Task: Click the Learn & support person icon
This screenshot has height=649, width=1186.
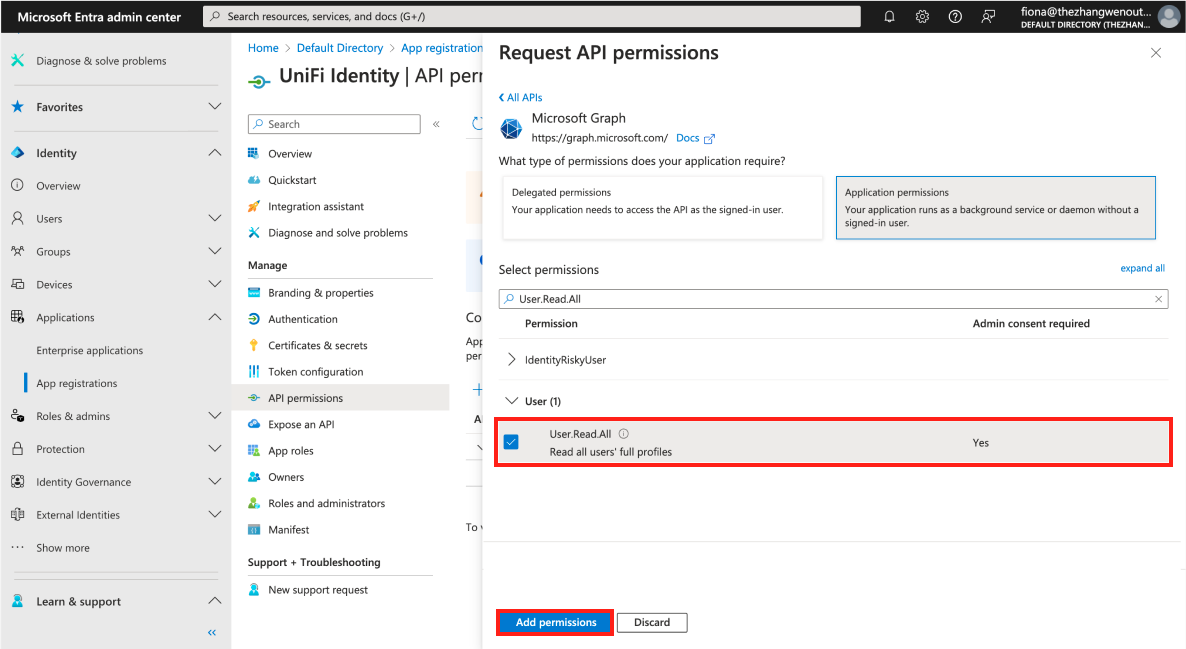Action: click(17, 601)
